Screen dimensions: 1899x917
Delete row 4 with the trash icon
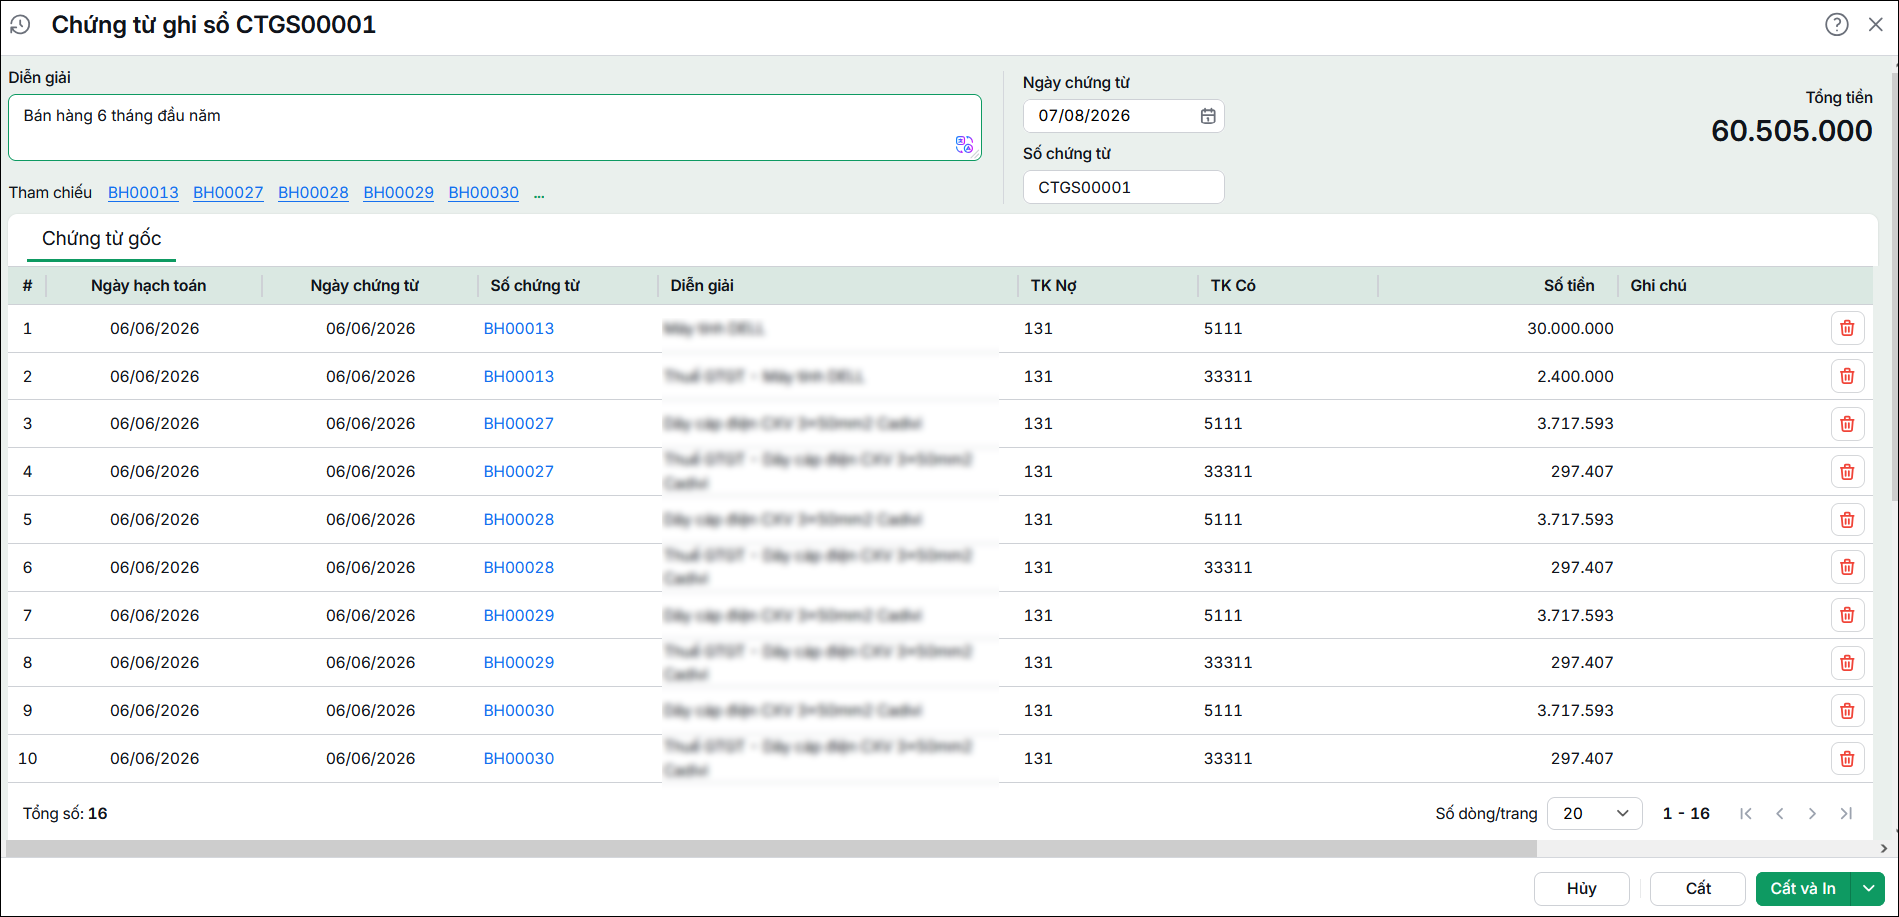pos(1847,472)
